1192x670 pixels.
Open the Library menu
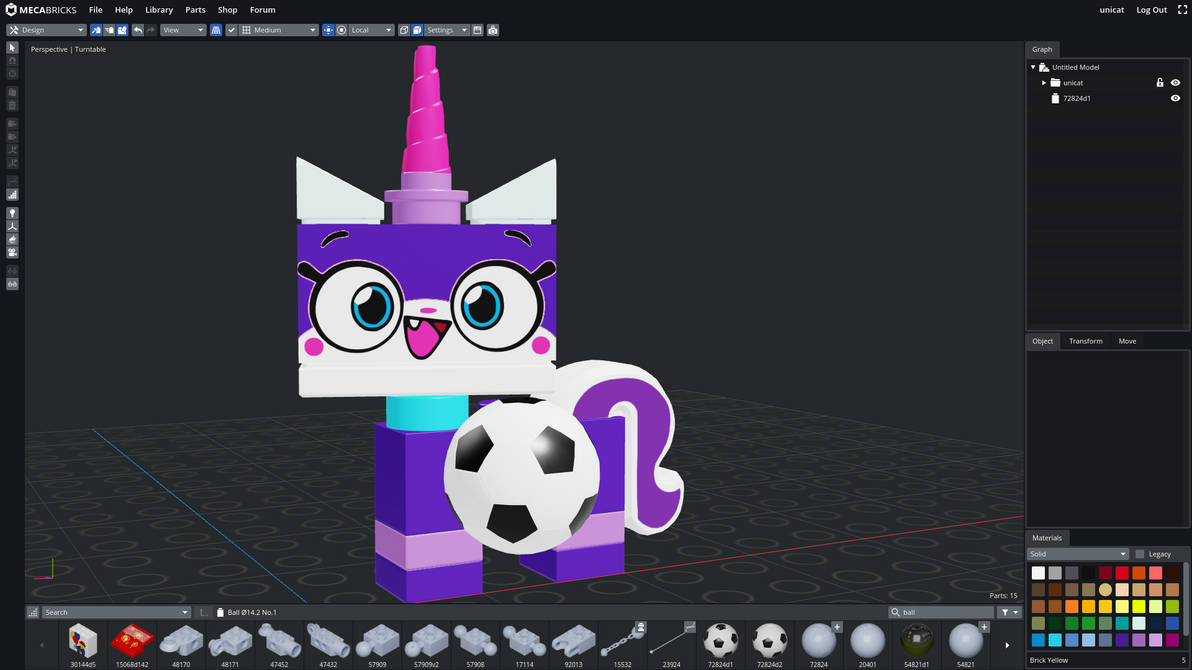pyautogui.click(x=158, y=9)
